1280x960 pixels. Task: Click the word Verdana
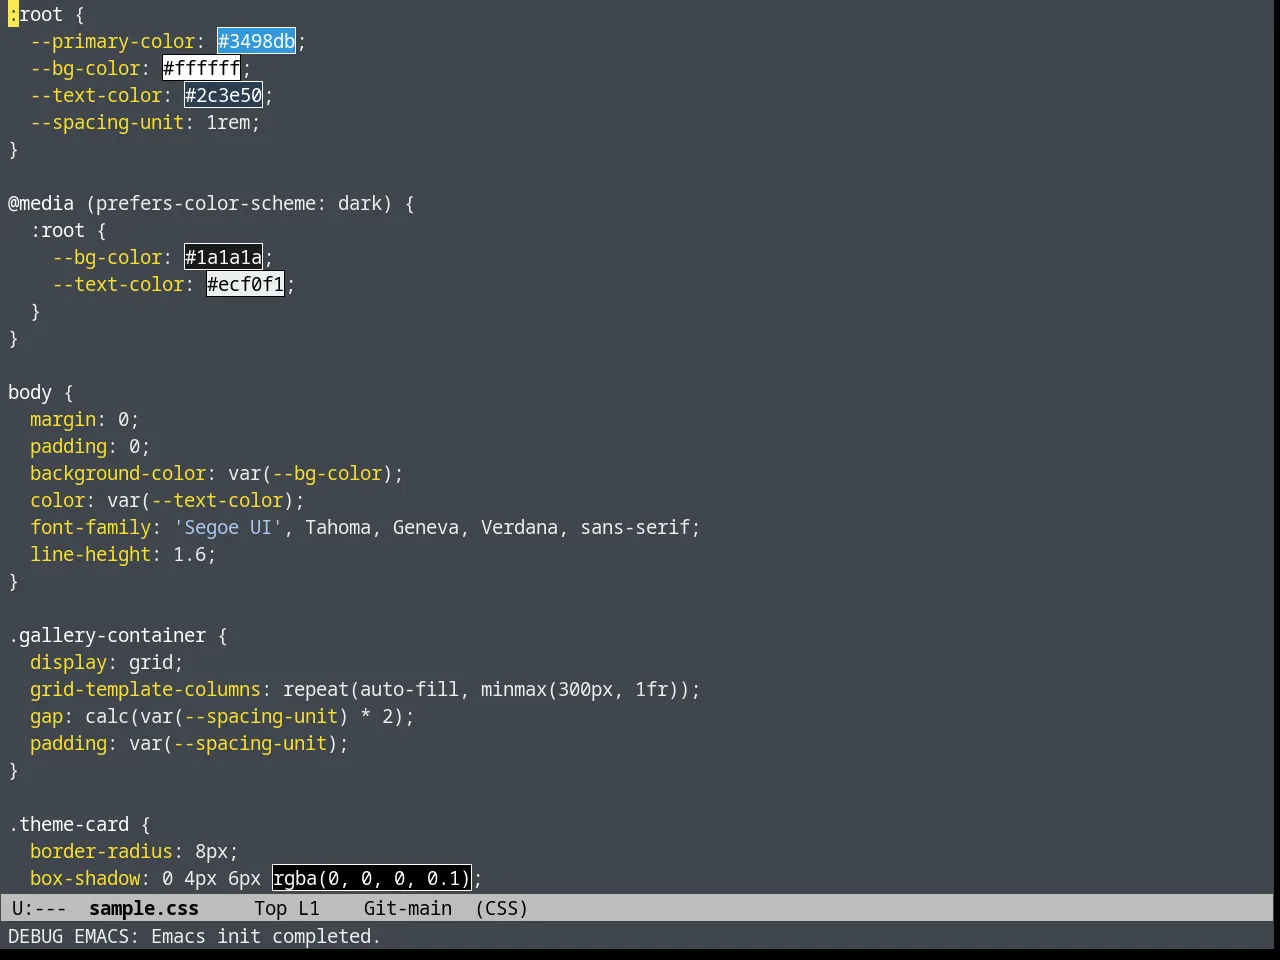pos(519,527)
